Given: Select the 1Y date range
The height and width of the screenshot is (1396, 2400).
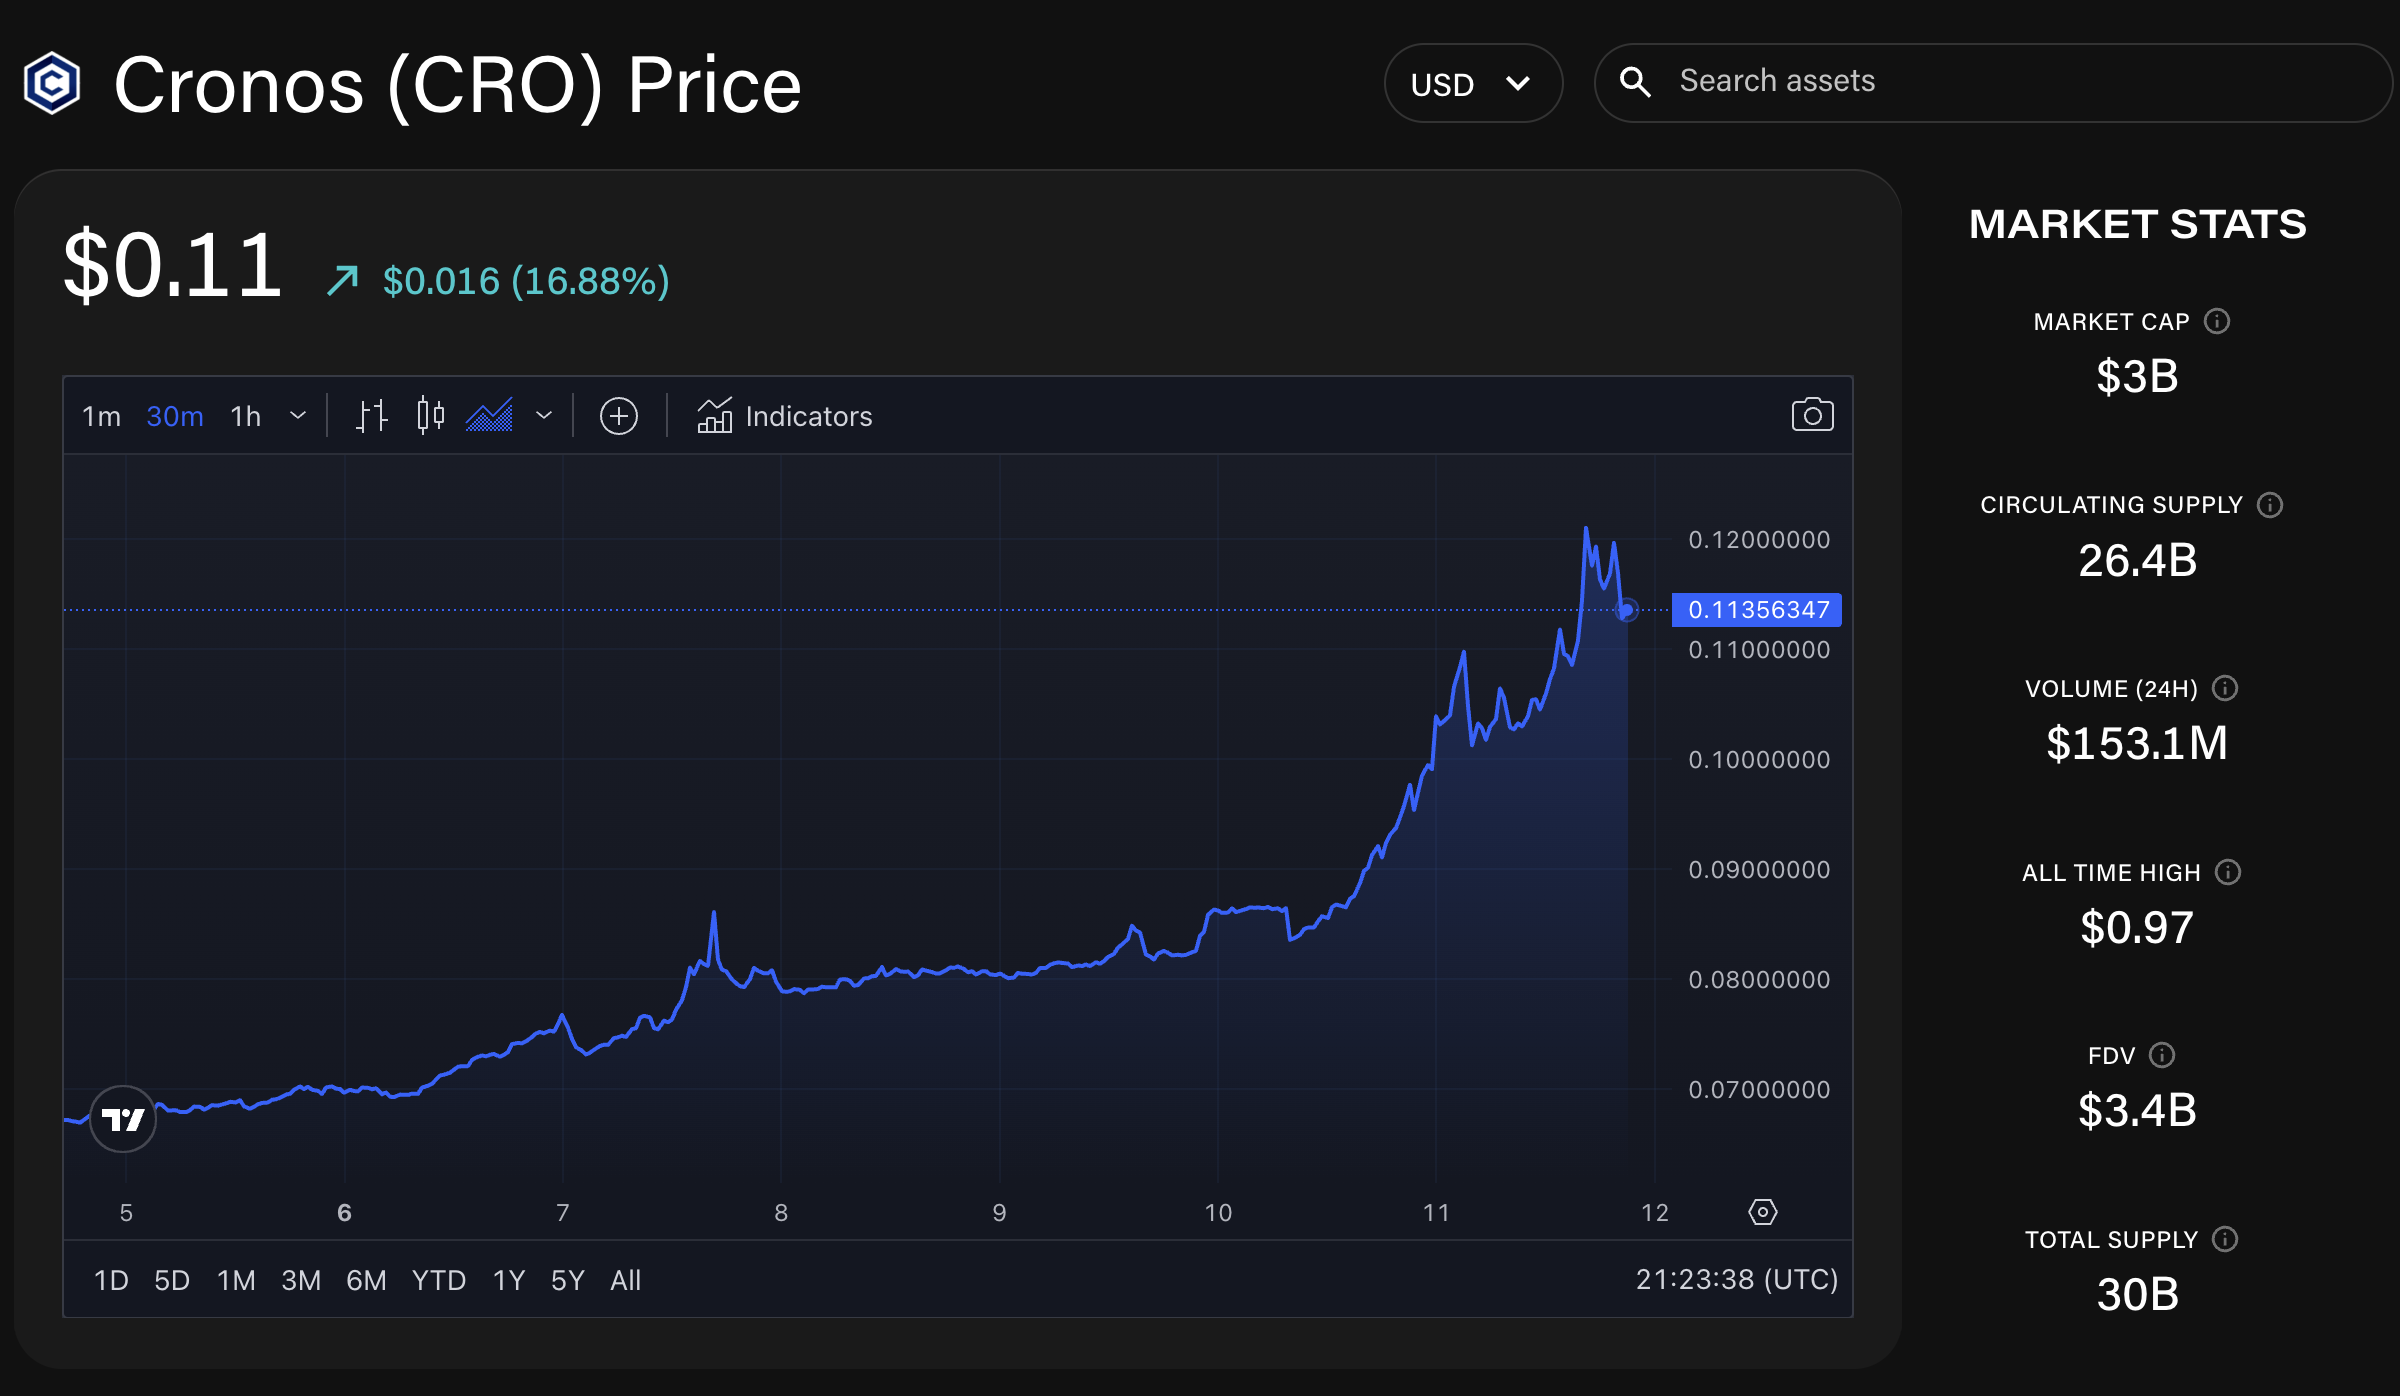Looking at the screenshot, I should click(509, 1280).
